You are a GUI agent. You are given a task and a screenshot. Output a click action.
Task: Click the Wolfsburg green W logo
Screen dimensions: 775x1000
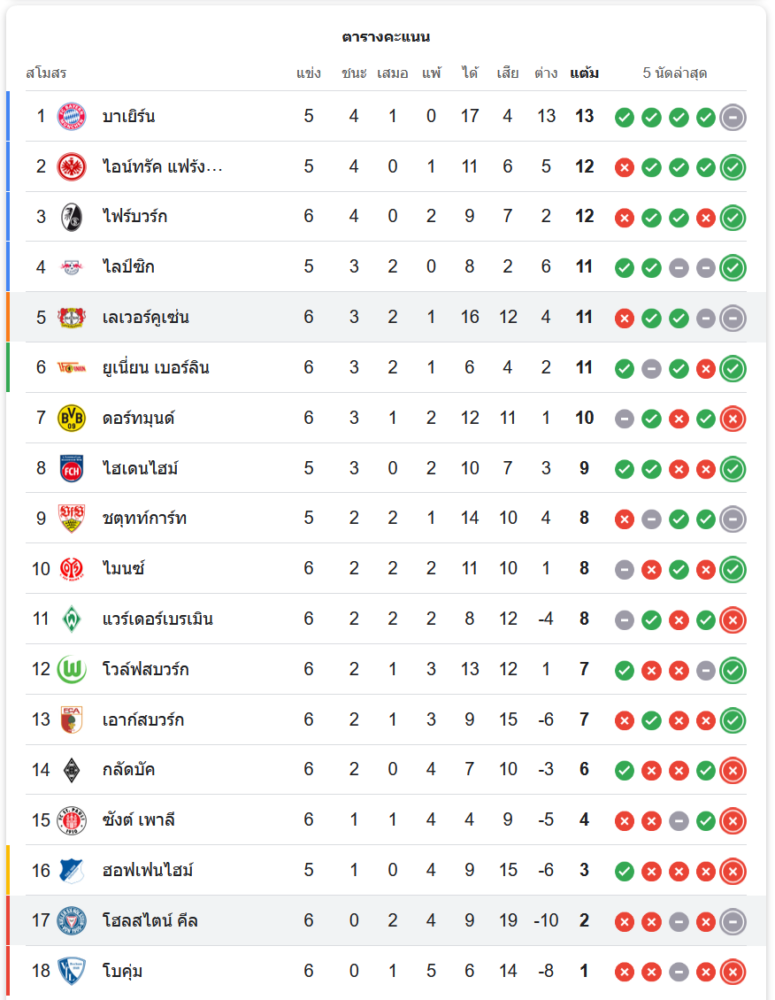(72, 669)
